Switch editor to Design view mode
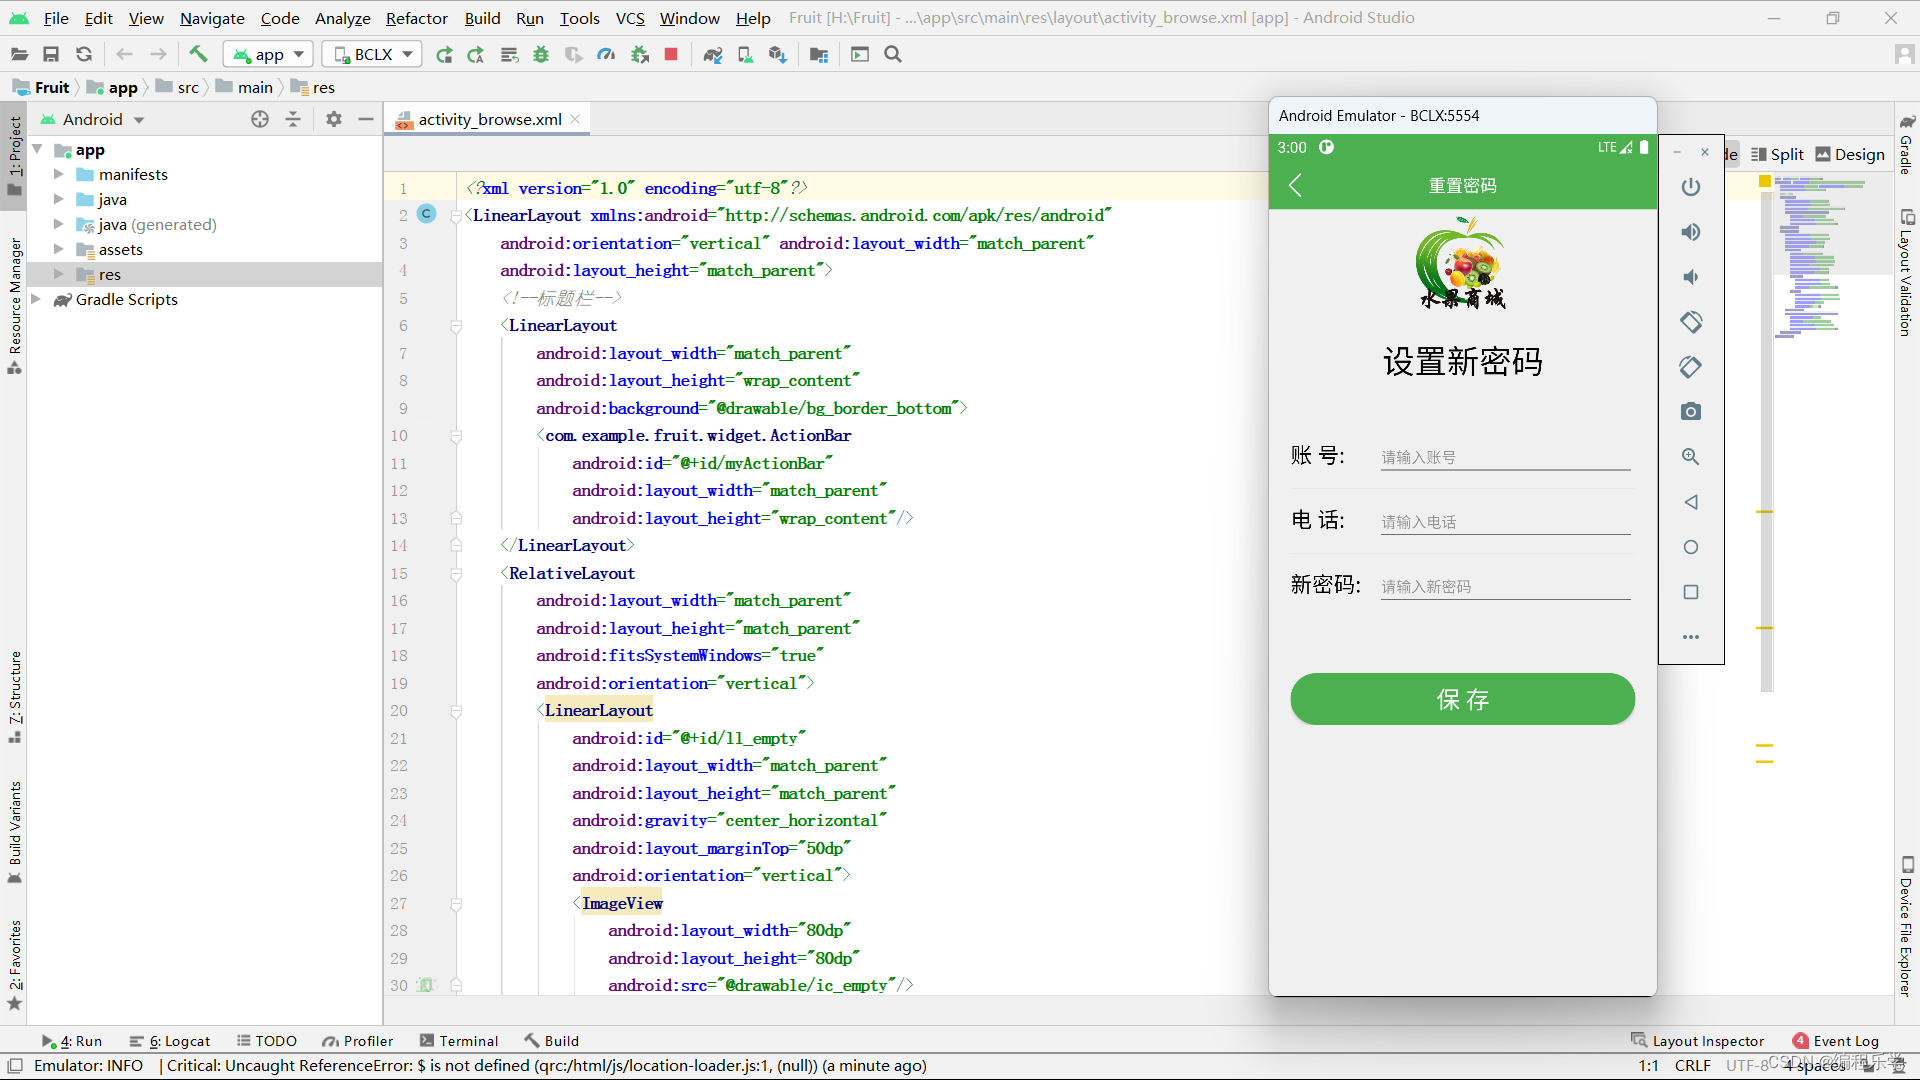 [1849, 154]
